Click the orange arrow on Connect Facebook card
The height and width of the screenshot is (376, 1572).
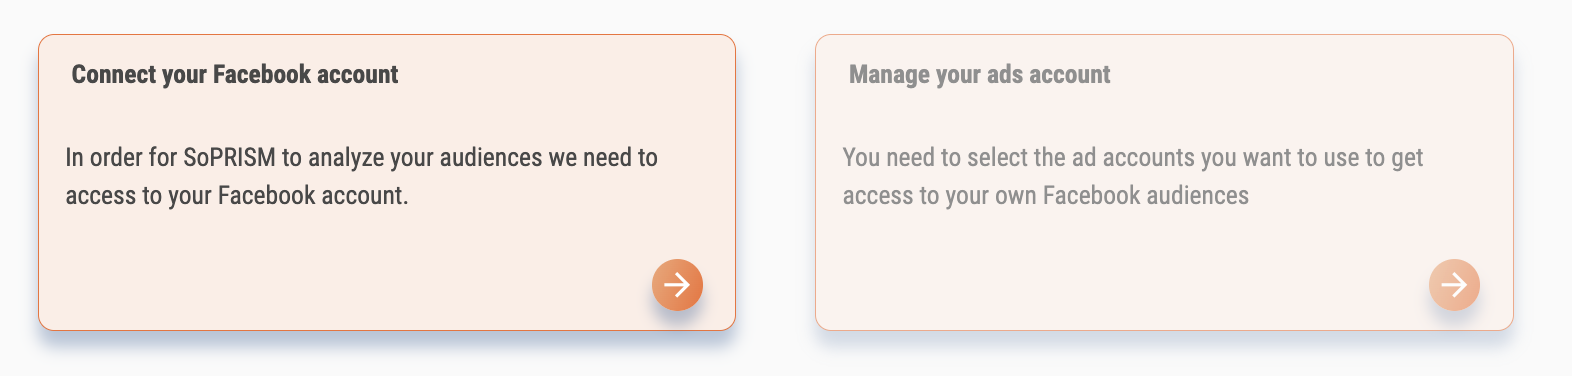(677, 285)
